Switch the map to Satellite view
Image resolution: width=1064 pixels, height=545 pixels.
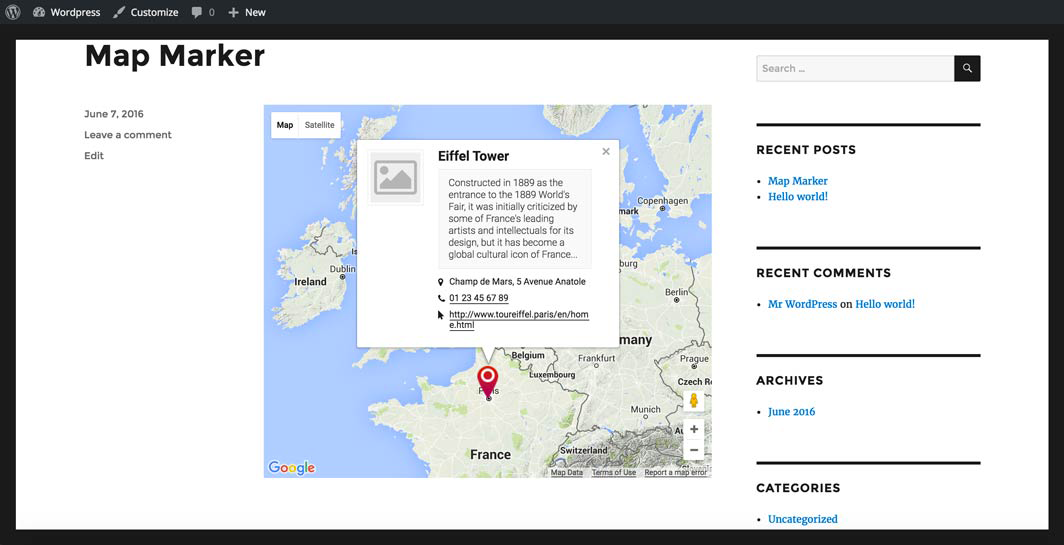click(320, 125)
